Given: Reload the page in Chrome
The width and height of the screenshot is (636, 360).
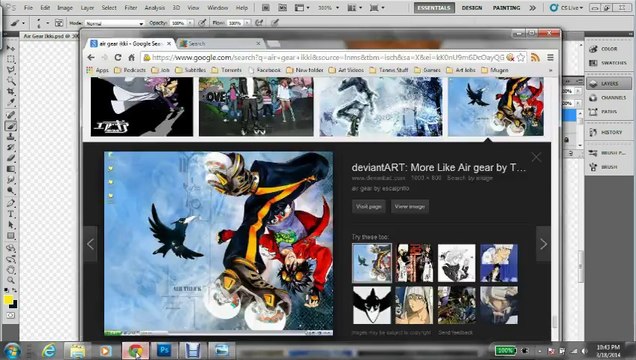Looking at the screenshot, I should click(118, 58).
